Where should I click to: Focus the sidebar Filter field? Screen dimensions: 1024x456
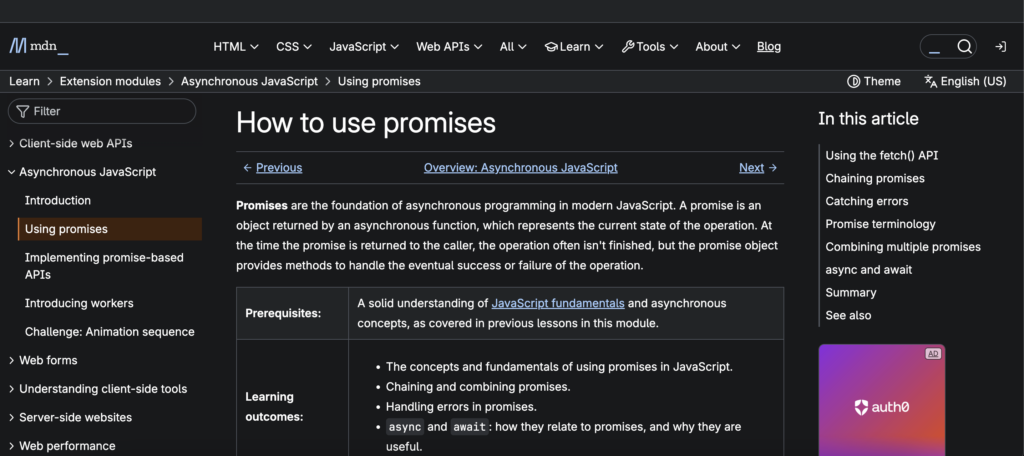[x=102, y=112]
